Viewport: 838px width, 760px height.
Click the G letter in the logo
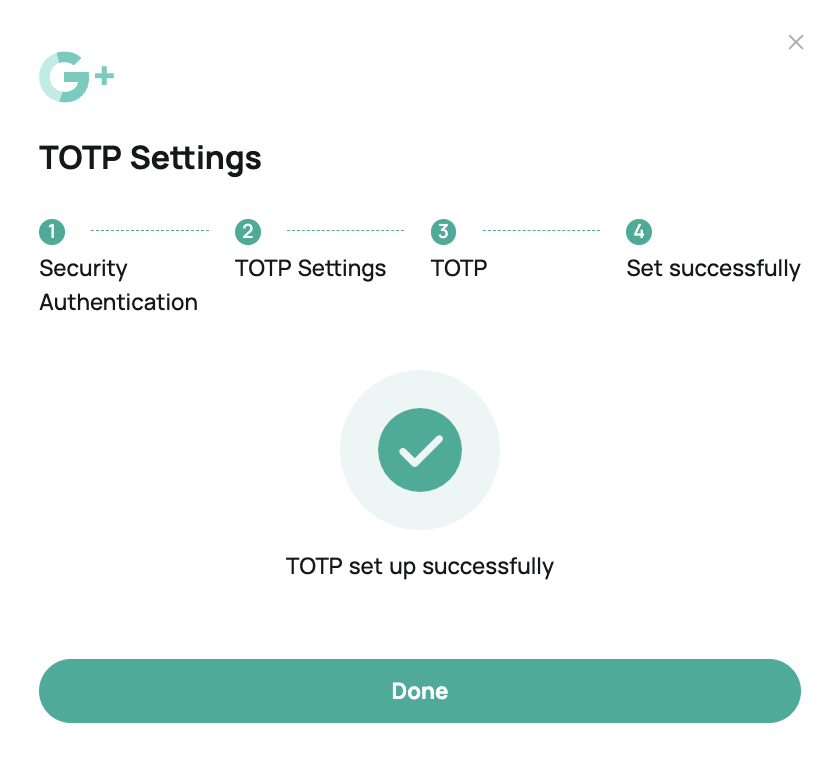coord(64,77)
